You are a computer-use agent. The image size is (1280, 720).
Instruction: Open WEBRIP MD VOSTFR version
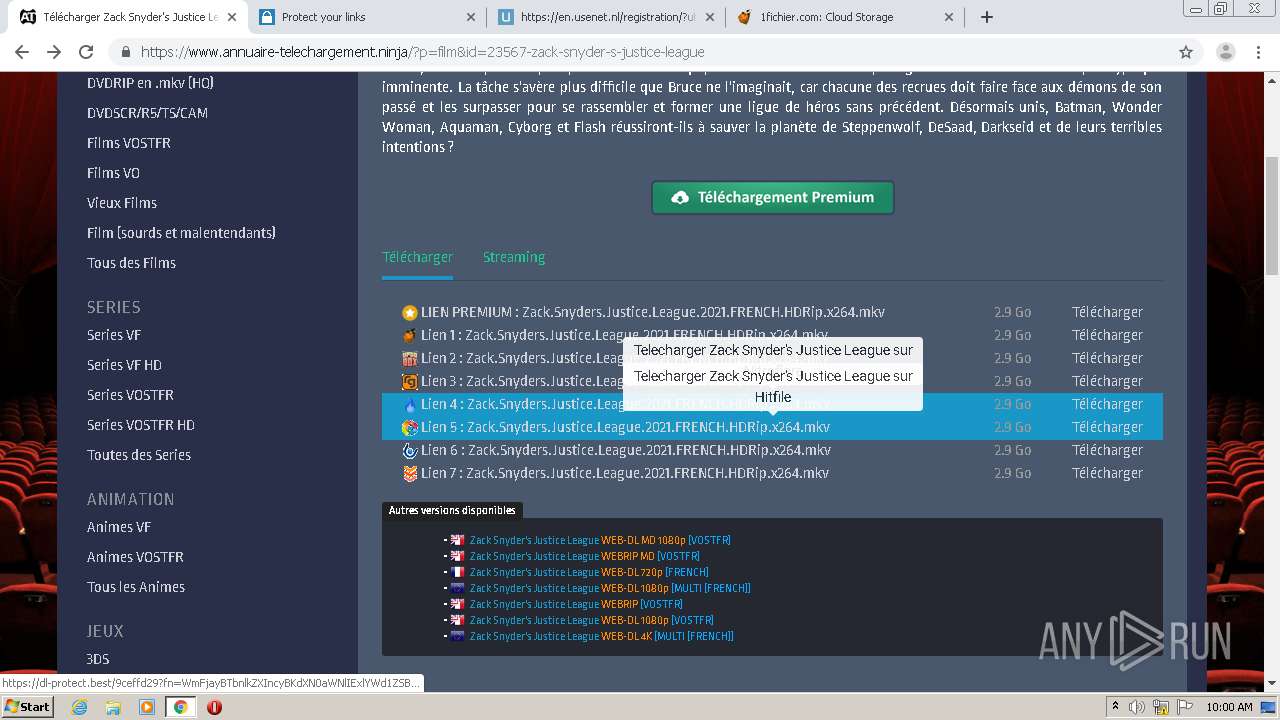point(585,556)
